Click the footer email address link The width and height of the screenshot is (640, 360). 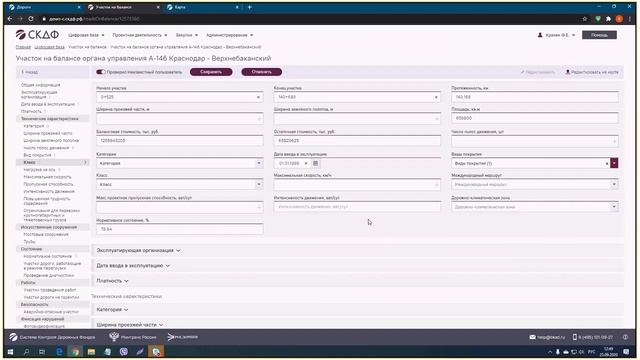pos(547,337)
